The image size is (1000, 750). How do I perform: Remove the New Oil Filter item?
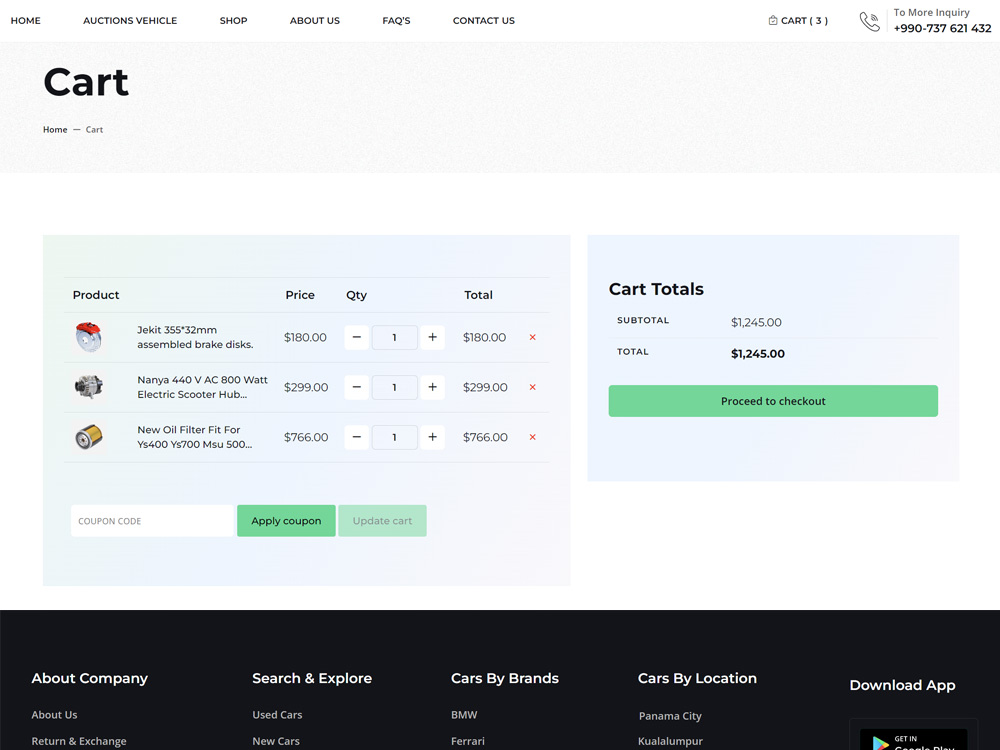533,437
